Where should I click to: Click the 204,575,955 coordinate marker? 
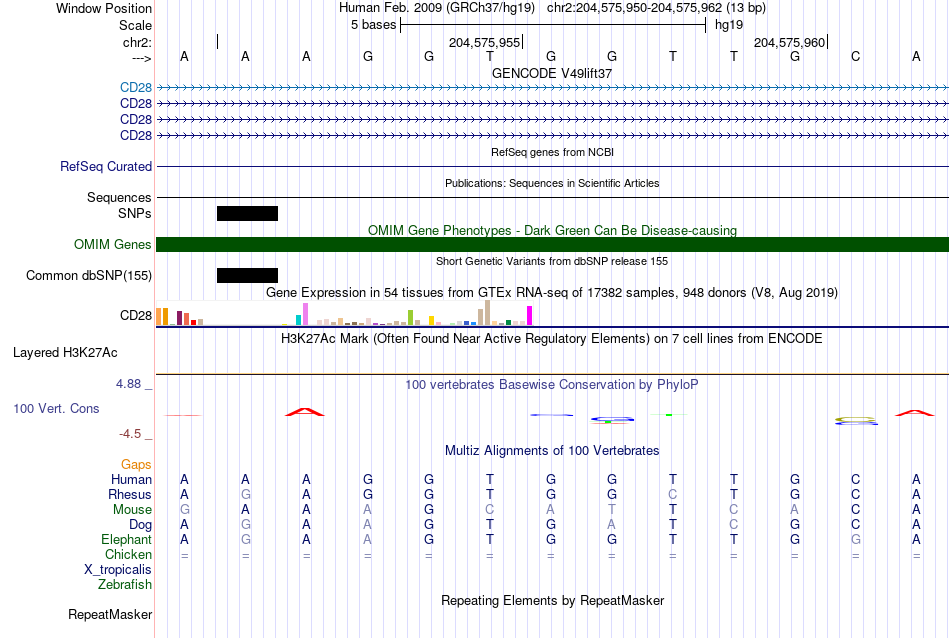click(485, 42)
